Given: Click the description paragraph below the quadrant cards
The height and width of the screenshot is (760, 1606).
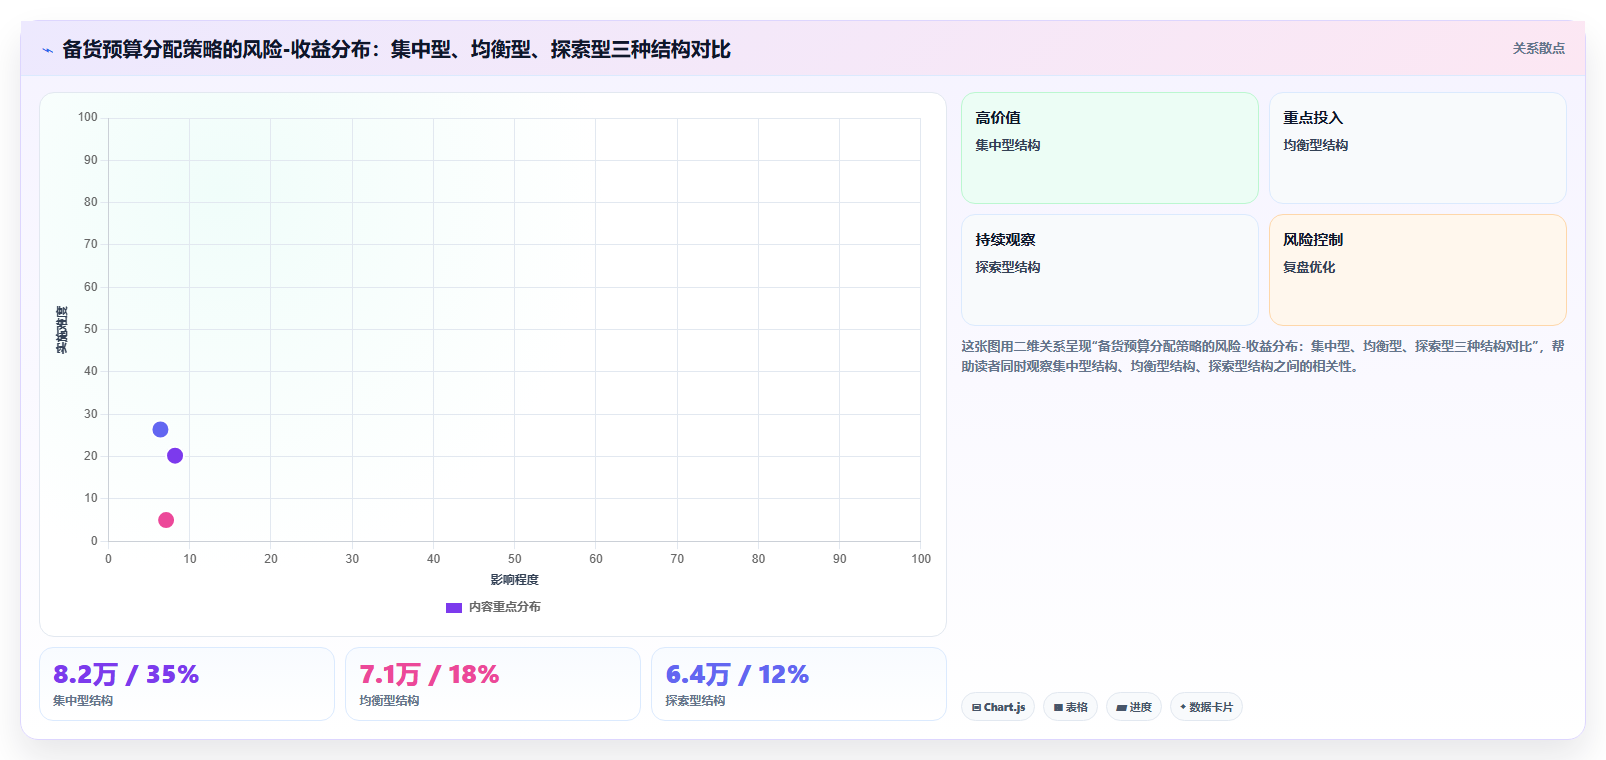Looking at the screenshot, I should pyautogui.click(x=1263, y=356).
